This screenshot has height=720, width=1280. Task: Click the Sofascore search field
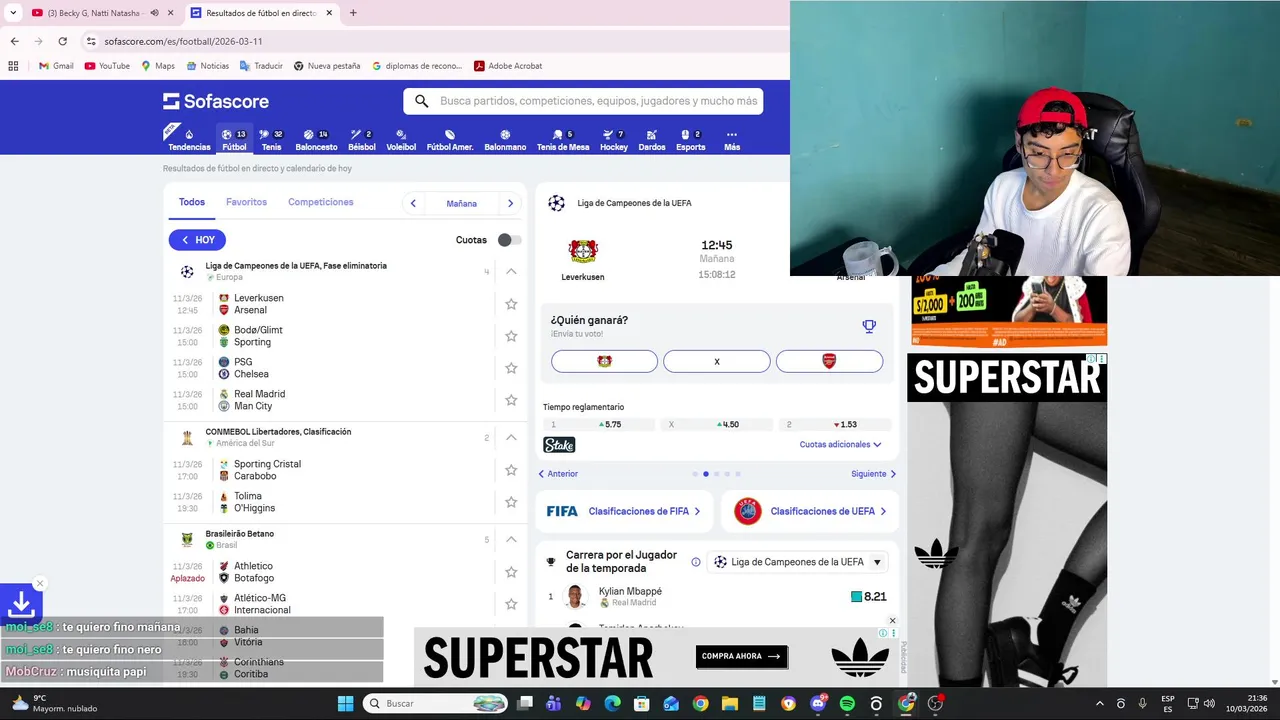(x=583, y=101)
